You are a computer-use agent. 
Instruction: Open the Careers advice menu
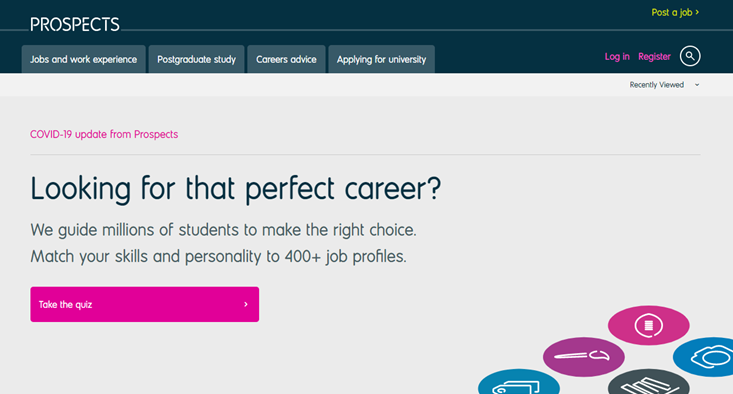286,59
